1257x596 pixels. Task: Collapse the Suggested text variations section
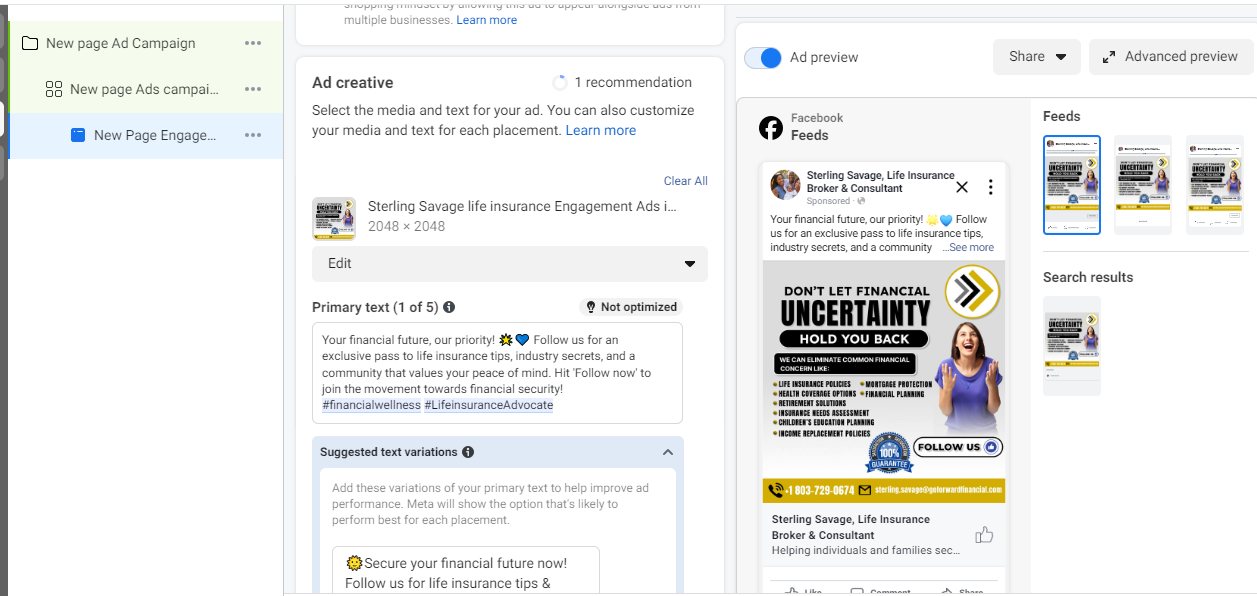click(x=668, y=452)
